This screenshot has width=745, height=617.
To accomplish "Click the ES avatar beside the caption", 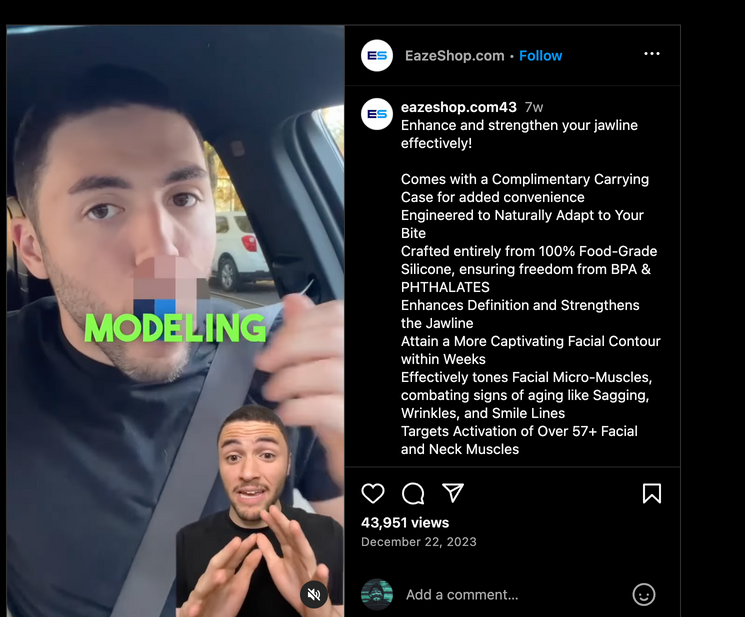I will point(377,114).
